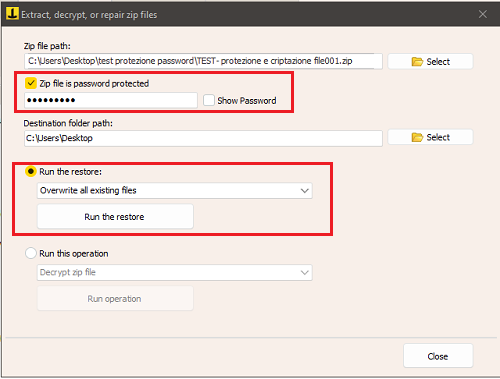Click the Run operation button
This screenshot has height=379, width=500.
[x=115, y=298]
